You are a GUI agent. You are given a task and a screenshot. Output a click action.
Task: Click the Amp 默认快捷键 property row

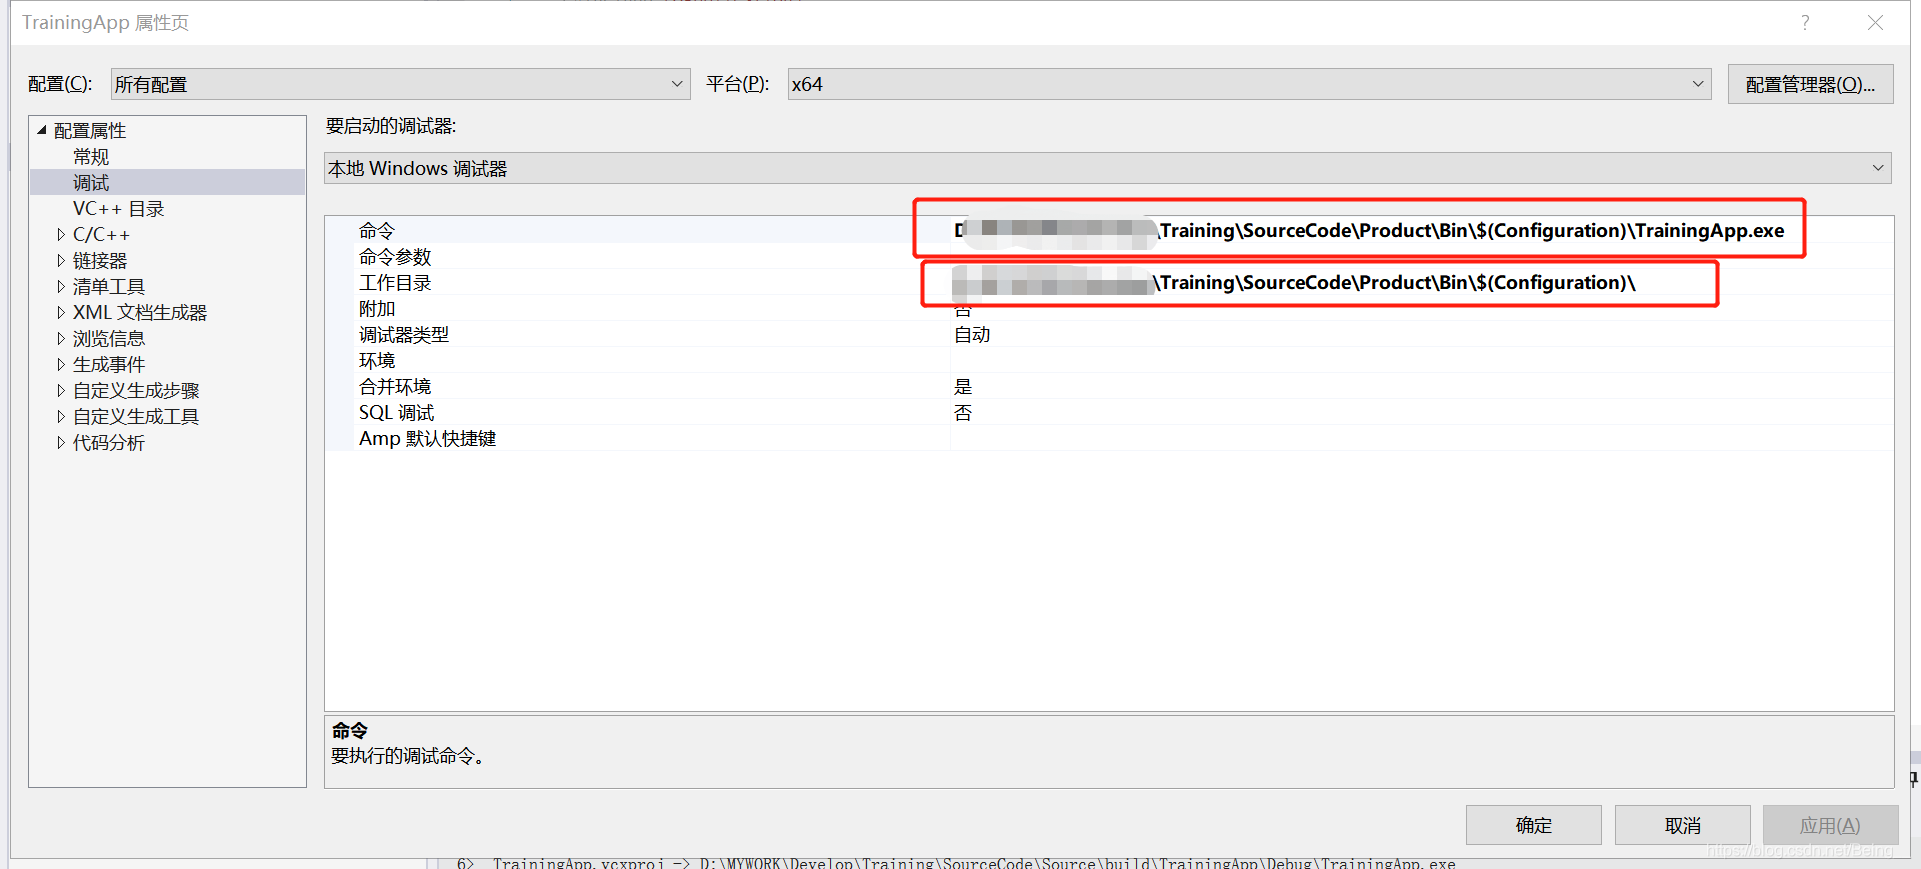pos(1109,438)
